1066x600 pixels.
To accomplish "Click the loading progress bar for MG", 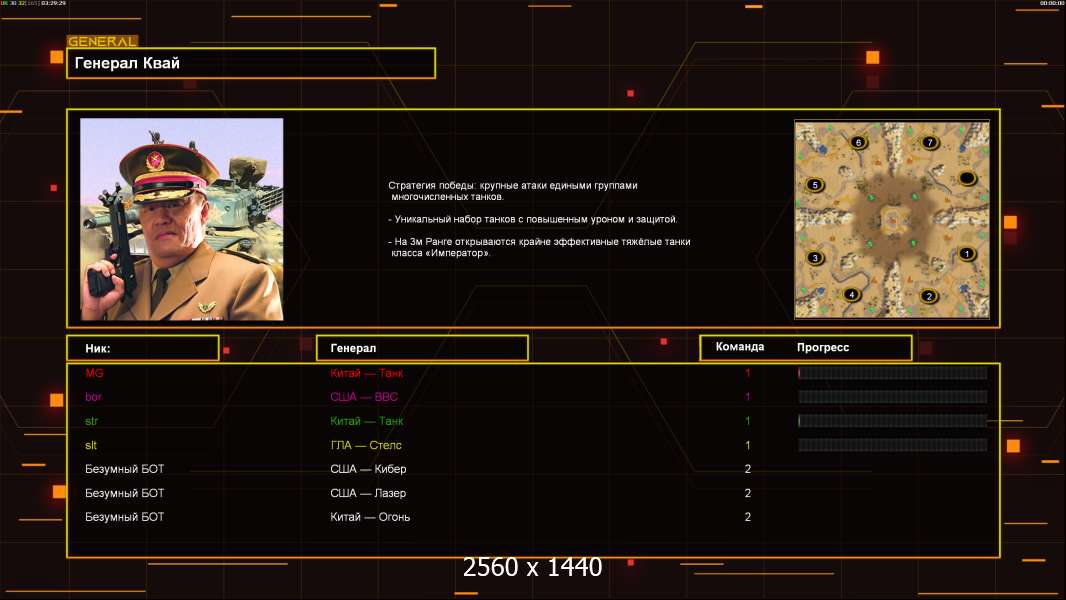I will (x=892, y=373).
